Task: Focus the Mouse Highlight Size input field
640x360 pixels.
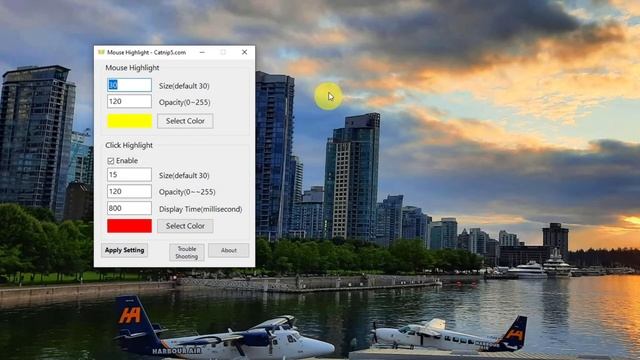Action: click(x=129, y=85)
